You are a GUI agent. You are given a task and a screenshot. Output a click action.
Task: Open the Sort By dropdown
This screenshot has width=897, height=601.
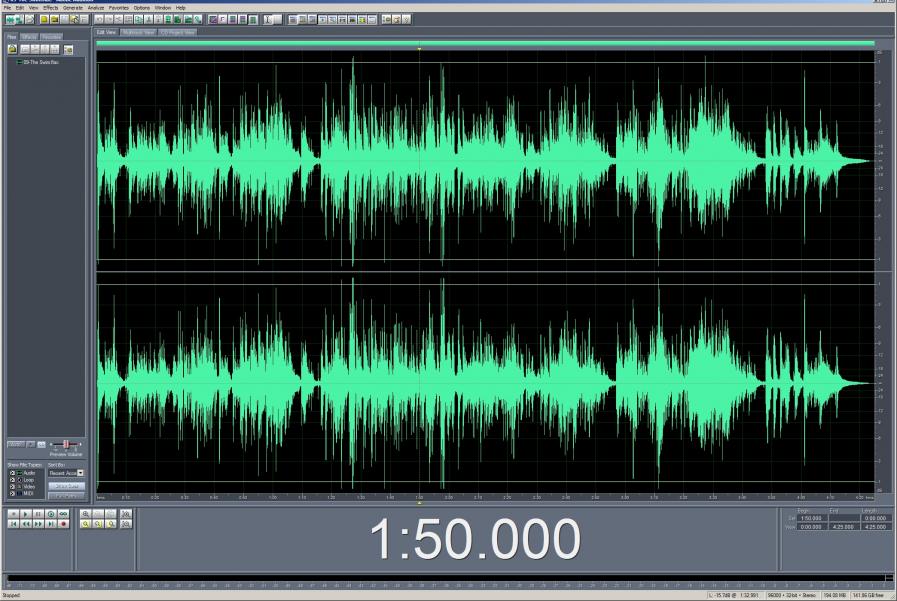point(81,473)
